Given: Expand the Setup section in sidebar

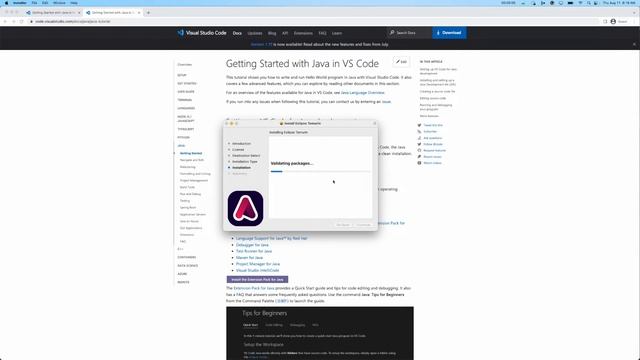Looking at the screenshot, I should pyautogui.click(x=182, y=75).
